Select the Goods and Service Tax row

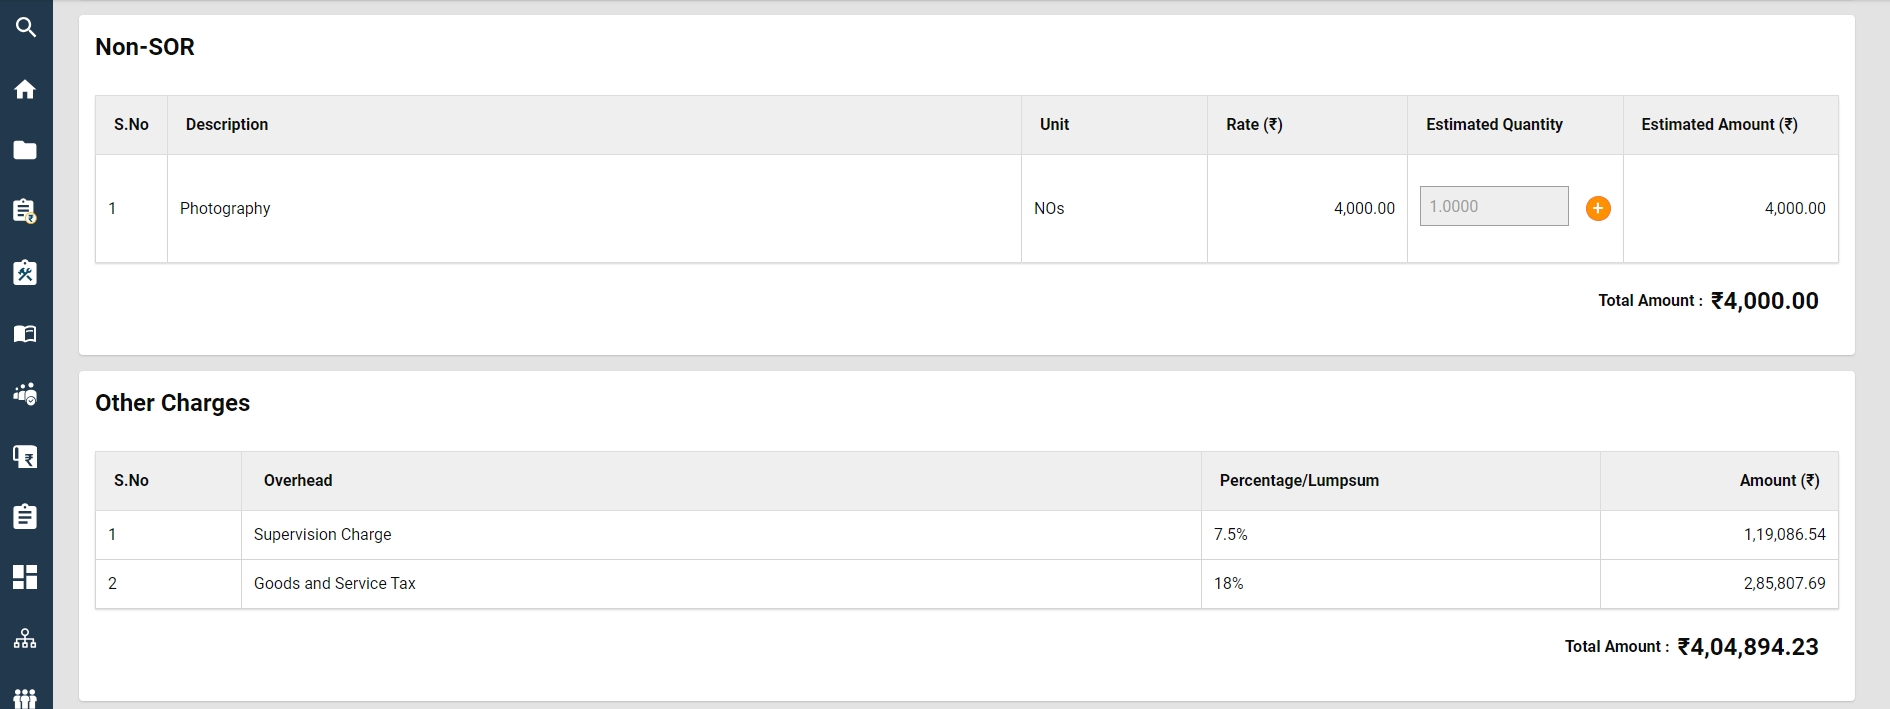335,584
